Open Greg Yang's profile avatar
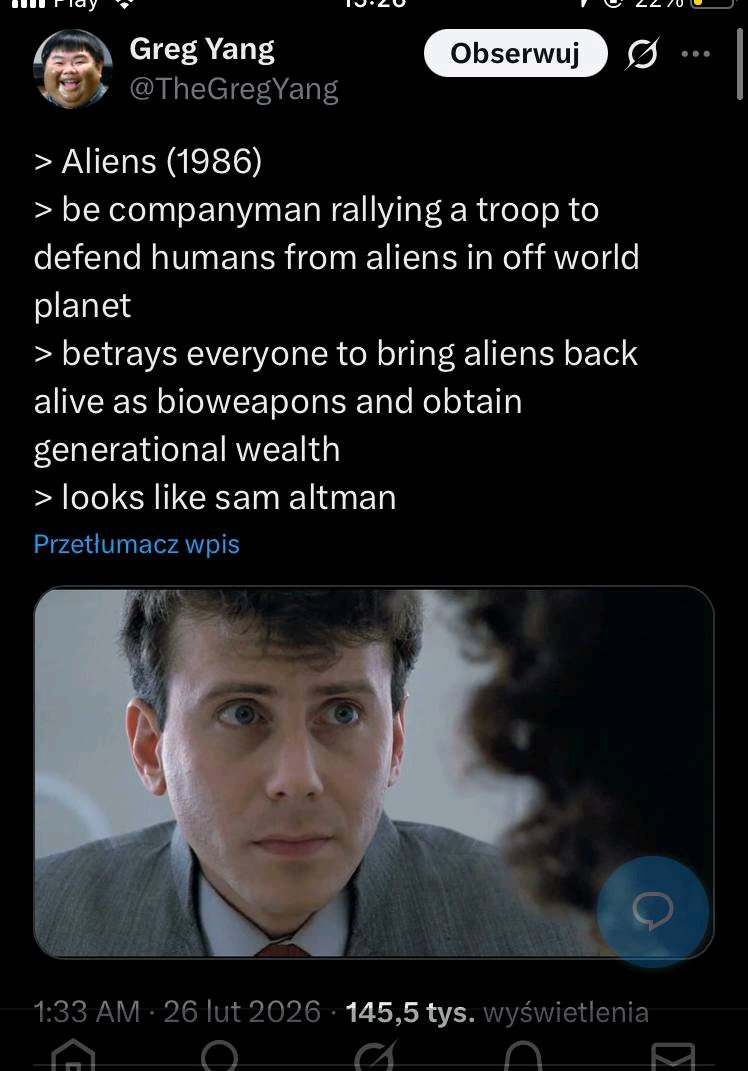This screenshot has width=748, height=1071. pyautogui.click(x=72, y=69)
